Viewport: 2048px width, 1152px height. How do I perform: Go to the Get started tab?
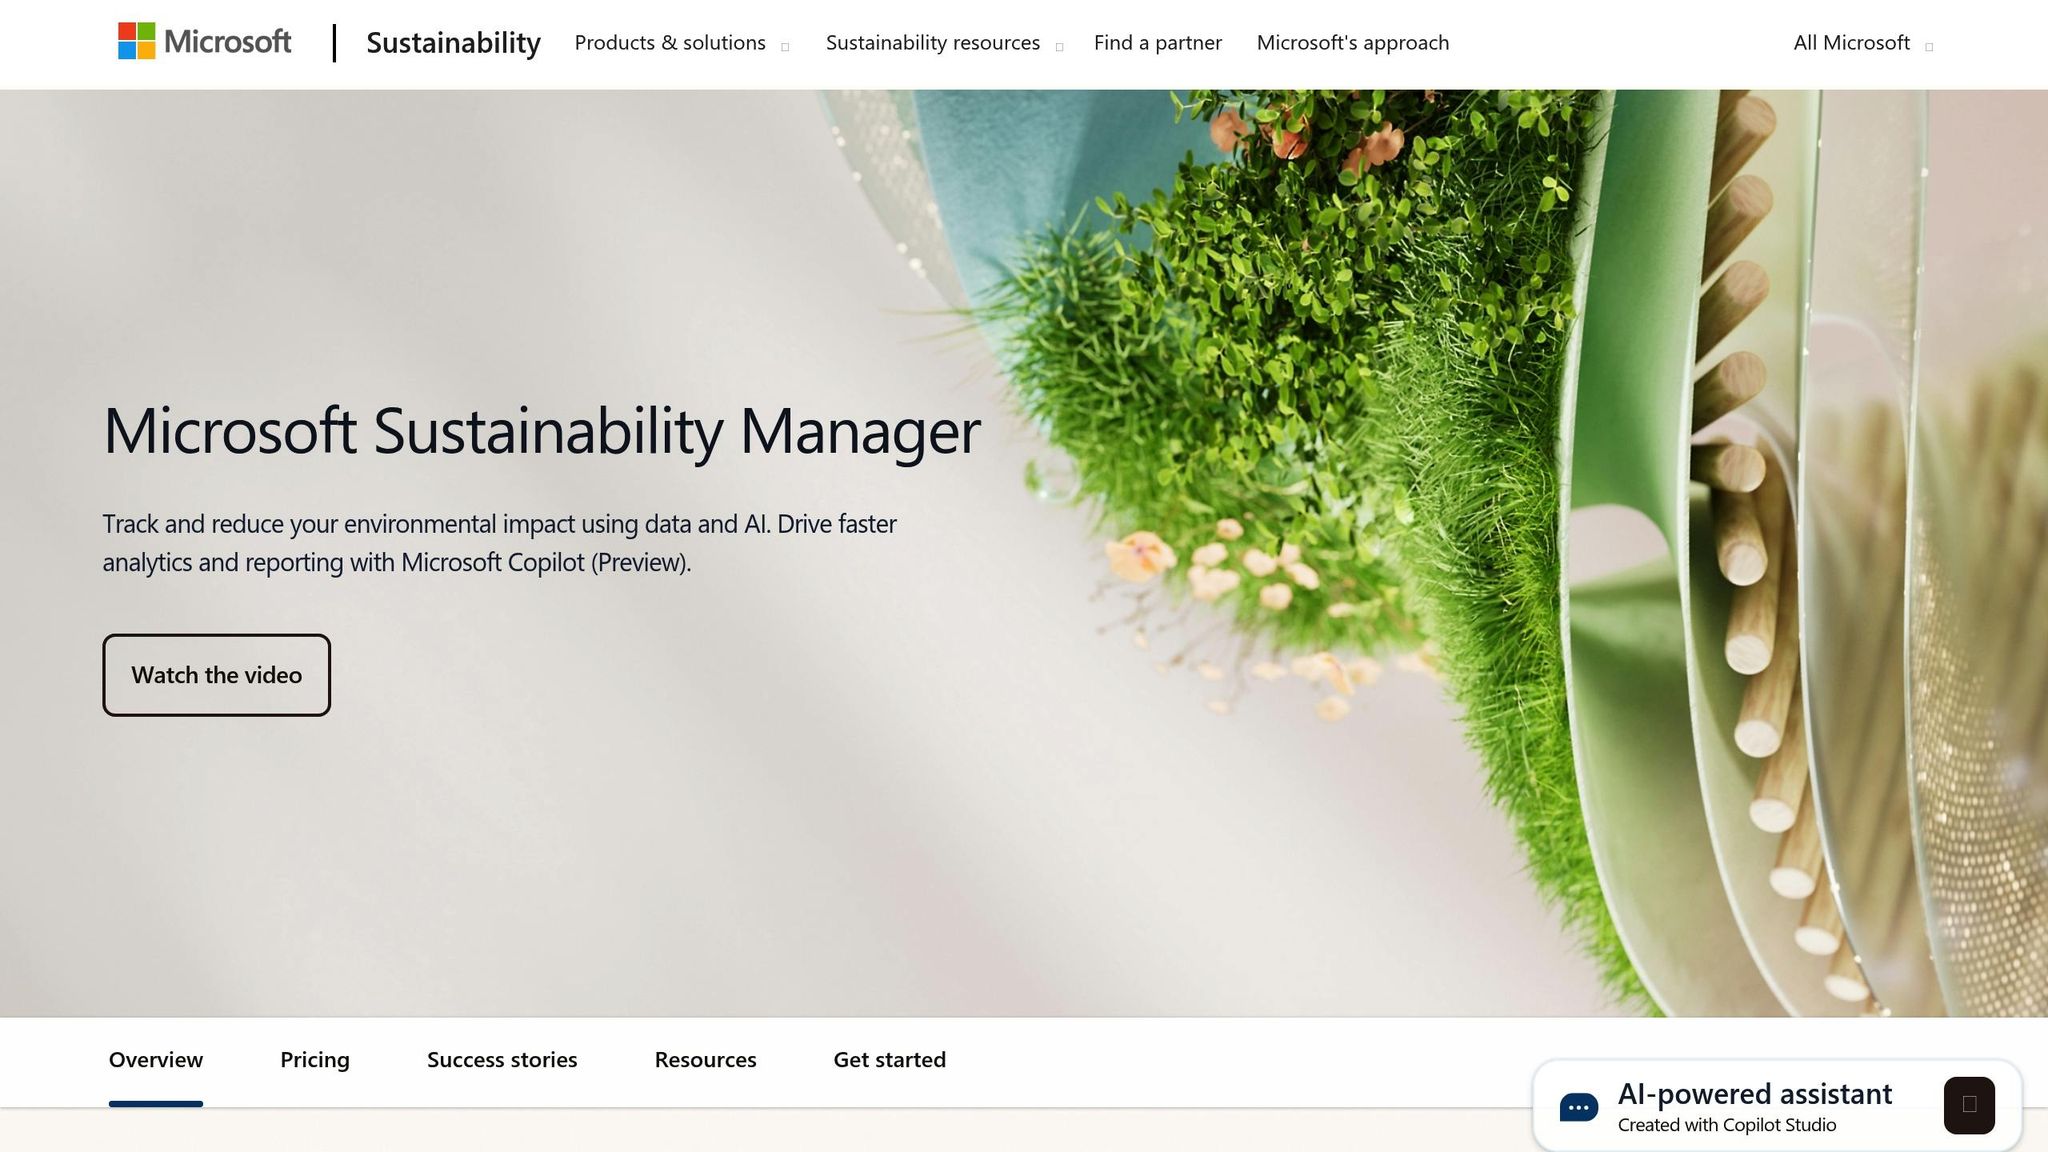tap(889, 1060)
